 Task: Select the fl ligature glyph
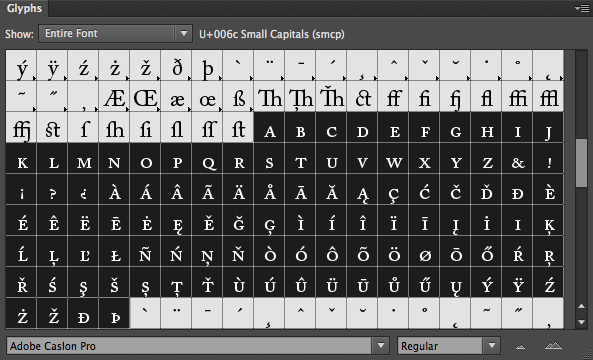click(486, 96)
